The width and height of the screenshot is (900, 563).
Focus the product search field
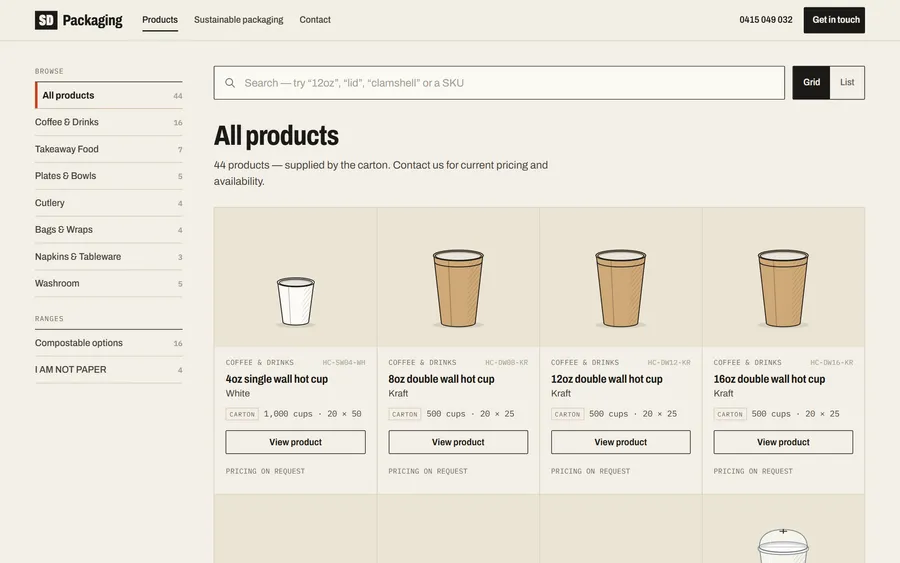(499, 83)
